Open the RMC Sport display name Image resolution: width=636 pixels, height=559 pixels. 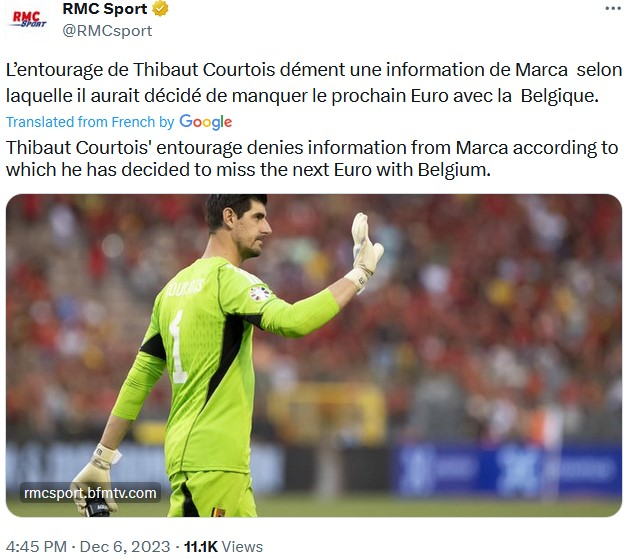(105, 9)
